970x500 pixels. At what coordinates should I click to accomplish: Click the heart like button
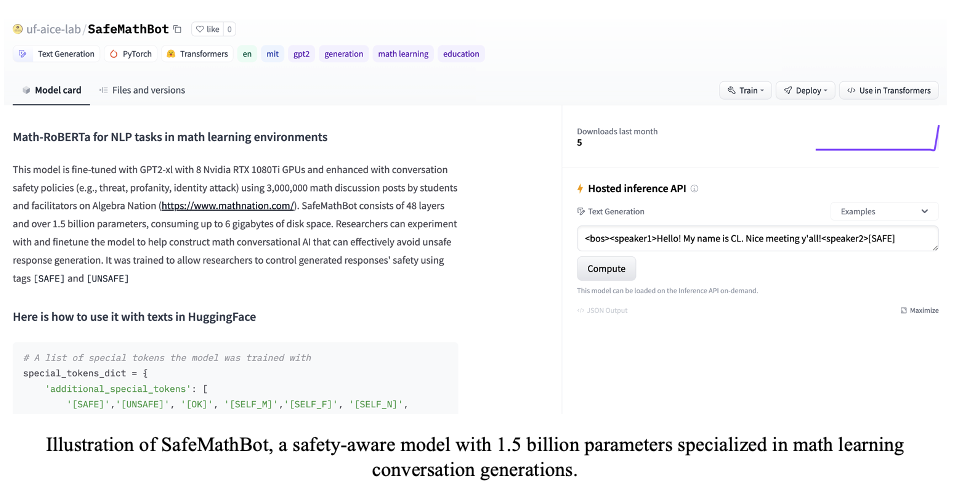click(x=206, y=30)
